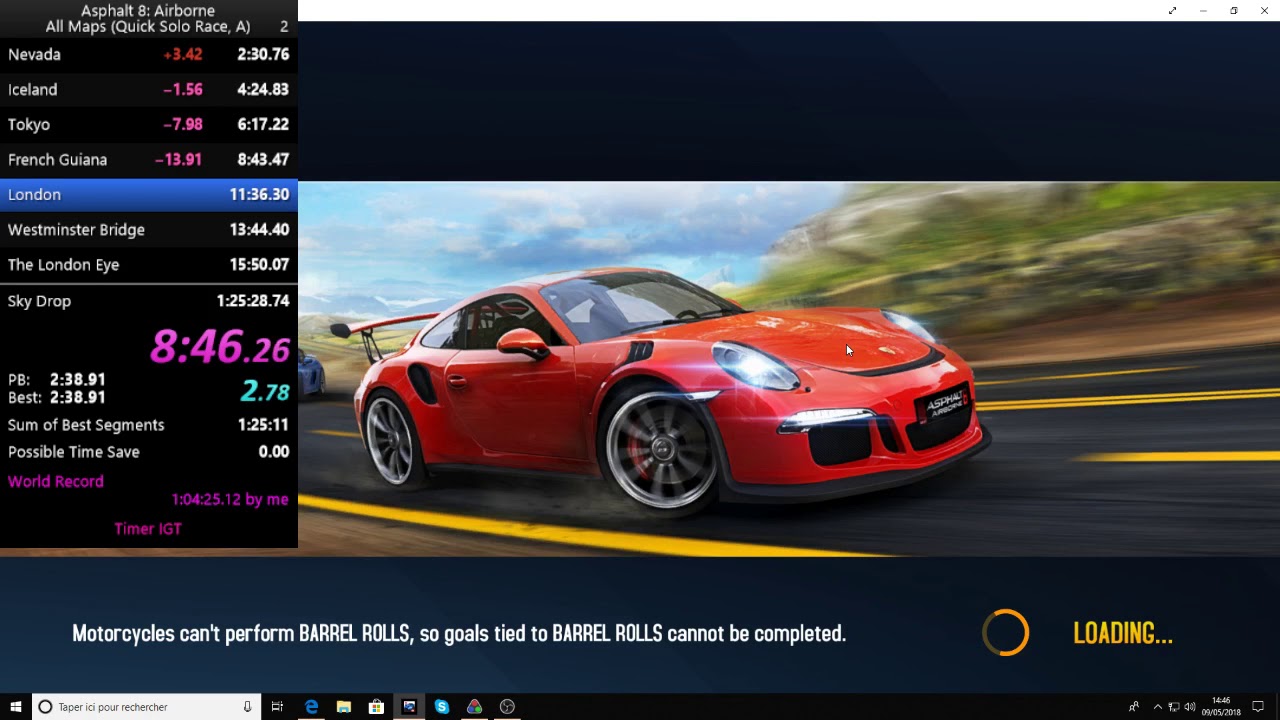Click the World Record label

[56, 482]
